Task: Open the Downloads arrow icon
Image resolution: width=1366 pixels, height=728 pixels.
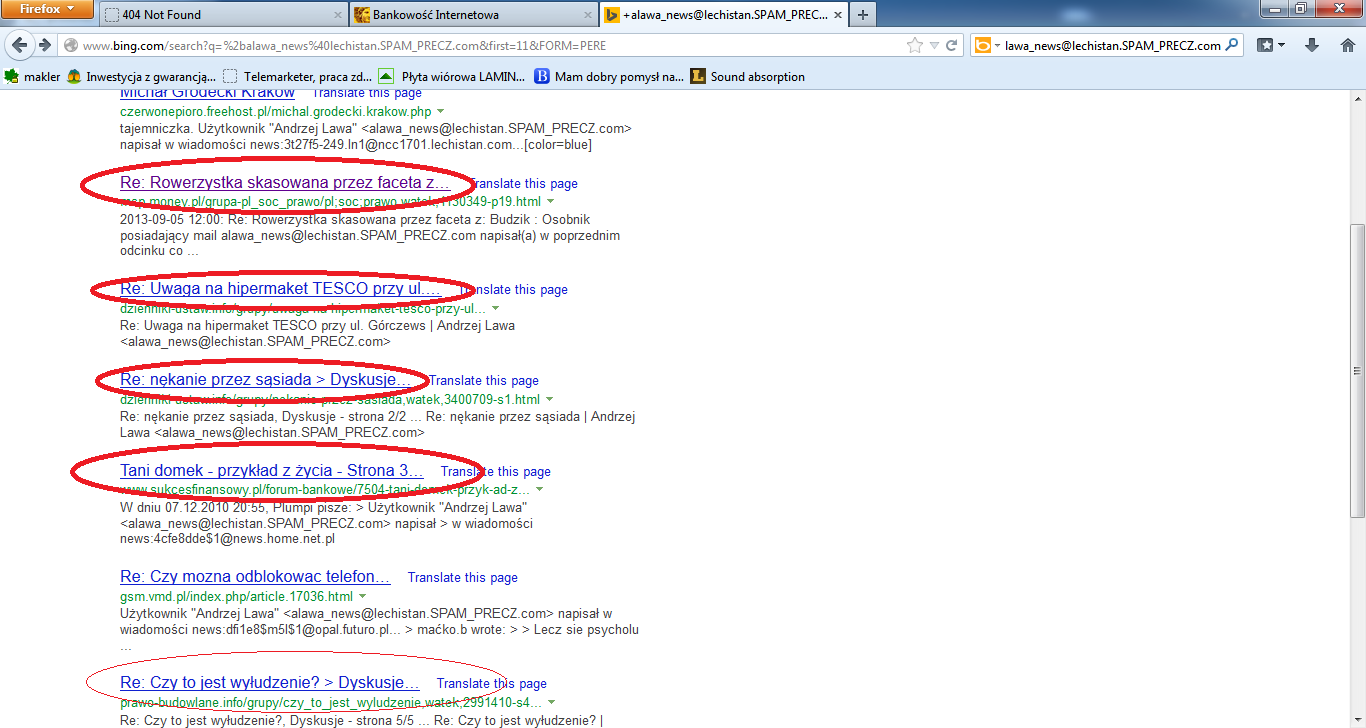Action: pos(1313,45)
